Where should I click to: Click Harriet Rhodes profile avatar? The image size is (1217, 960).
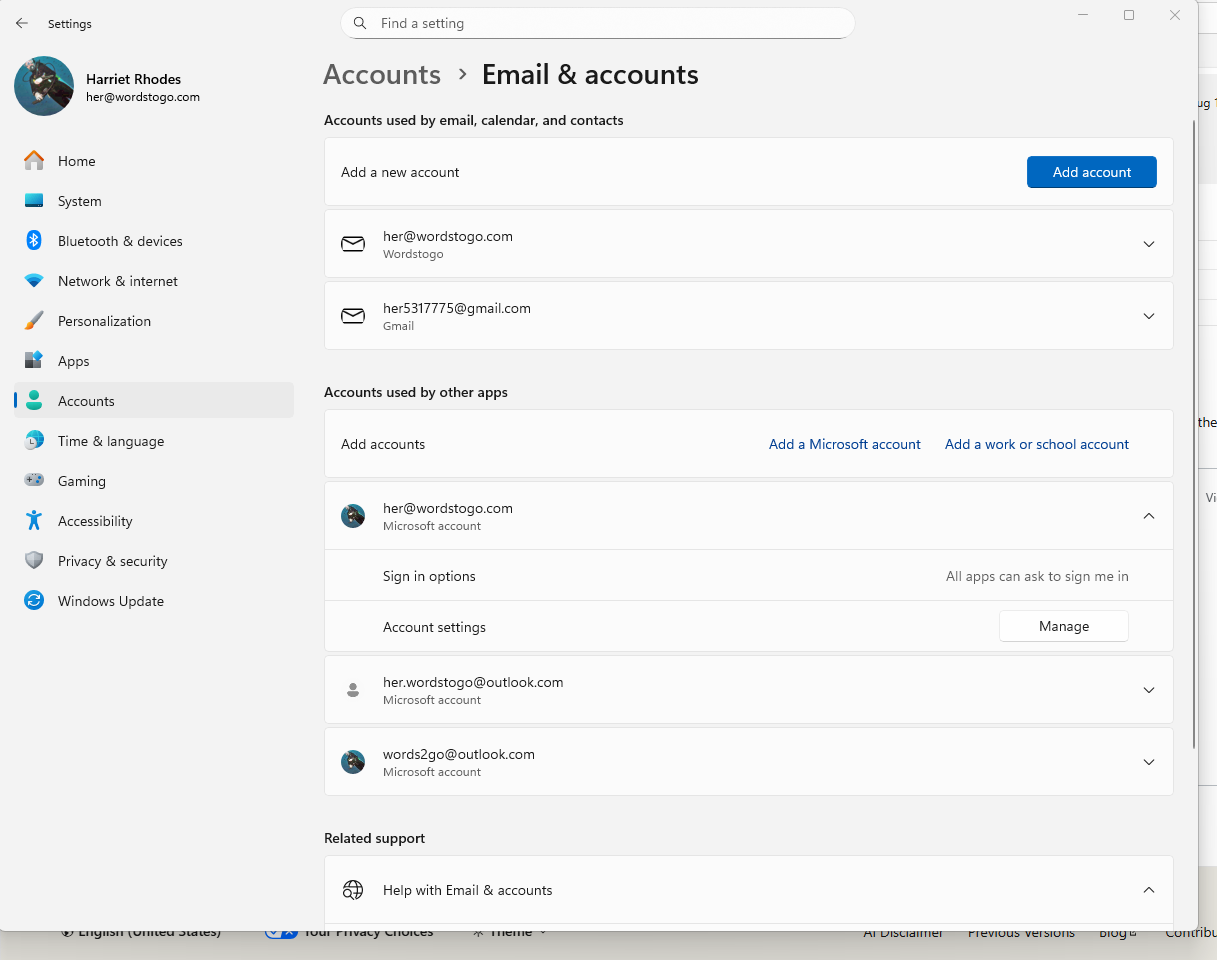coord(43,87)
